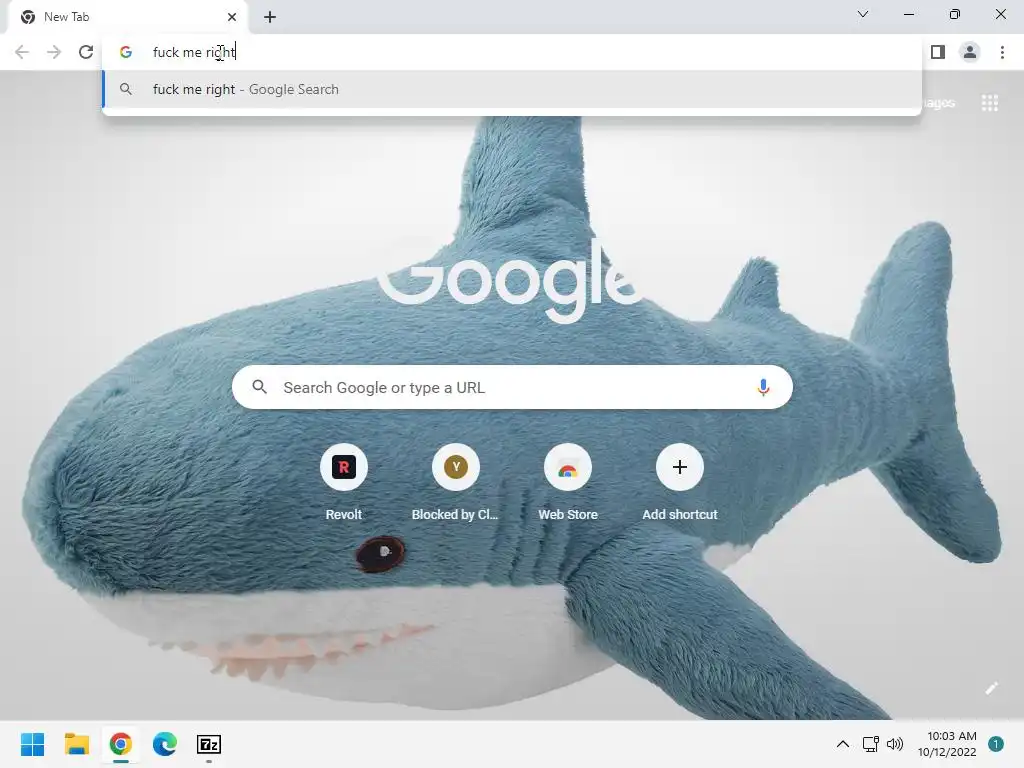Open 7-Zip from the taskbar
Viewport: 1024px width, 768px height.
coord(209,744)
